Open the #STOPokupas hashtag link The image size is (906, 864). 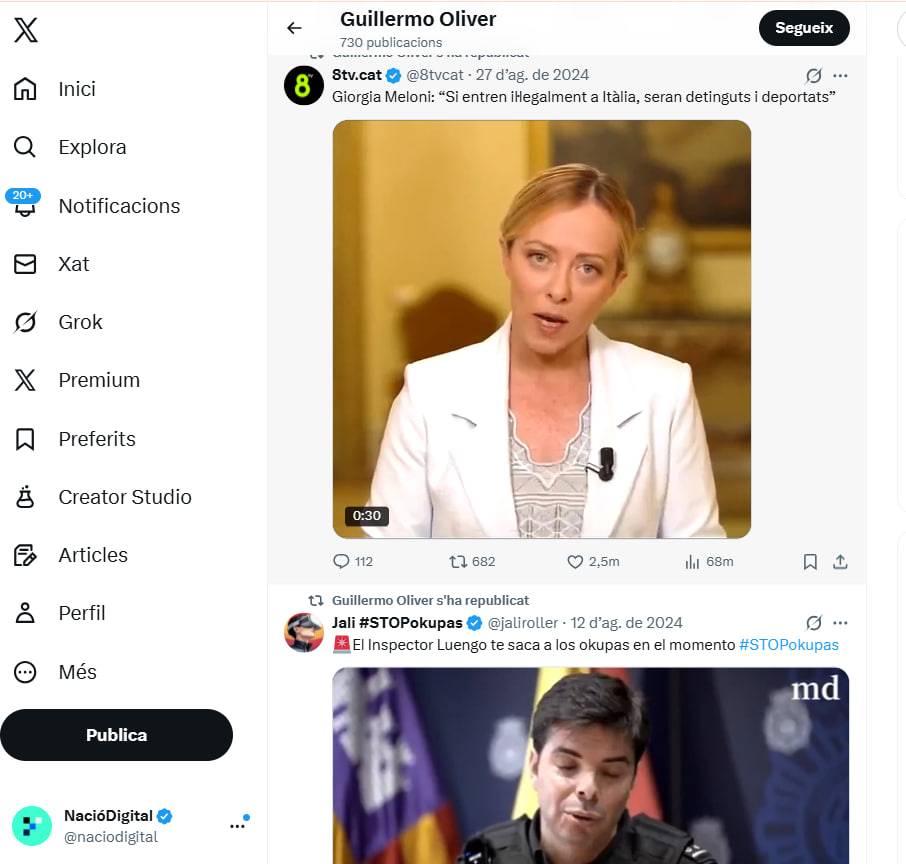pos(789,645)
